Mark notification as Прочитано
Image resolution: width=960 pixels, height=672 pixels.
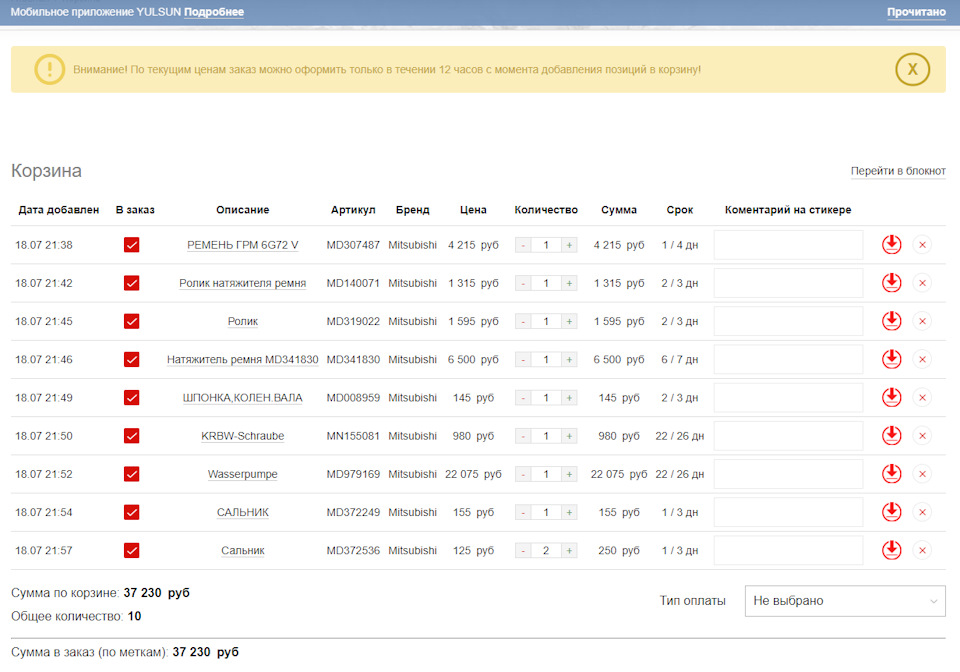(x=916, y=12)
